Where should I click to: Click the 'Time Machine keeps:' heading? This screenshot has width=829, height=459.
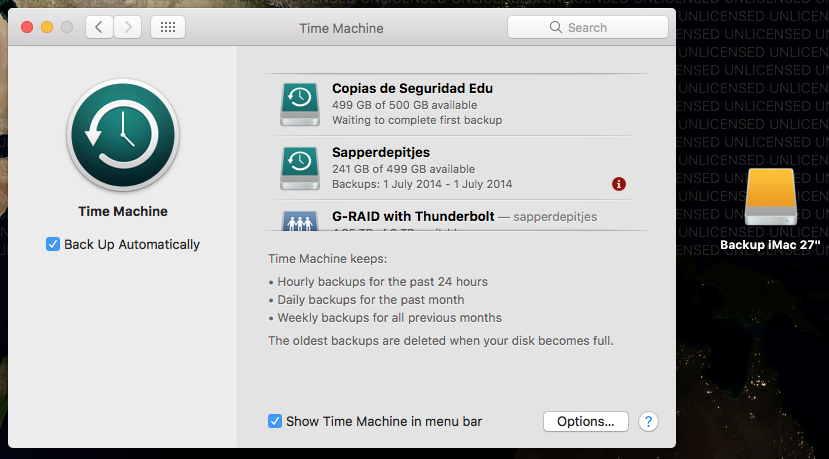[x=328, y=259]
